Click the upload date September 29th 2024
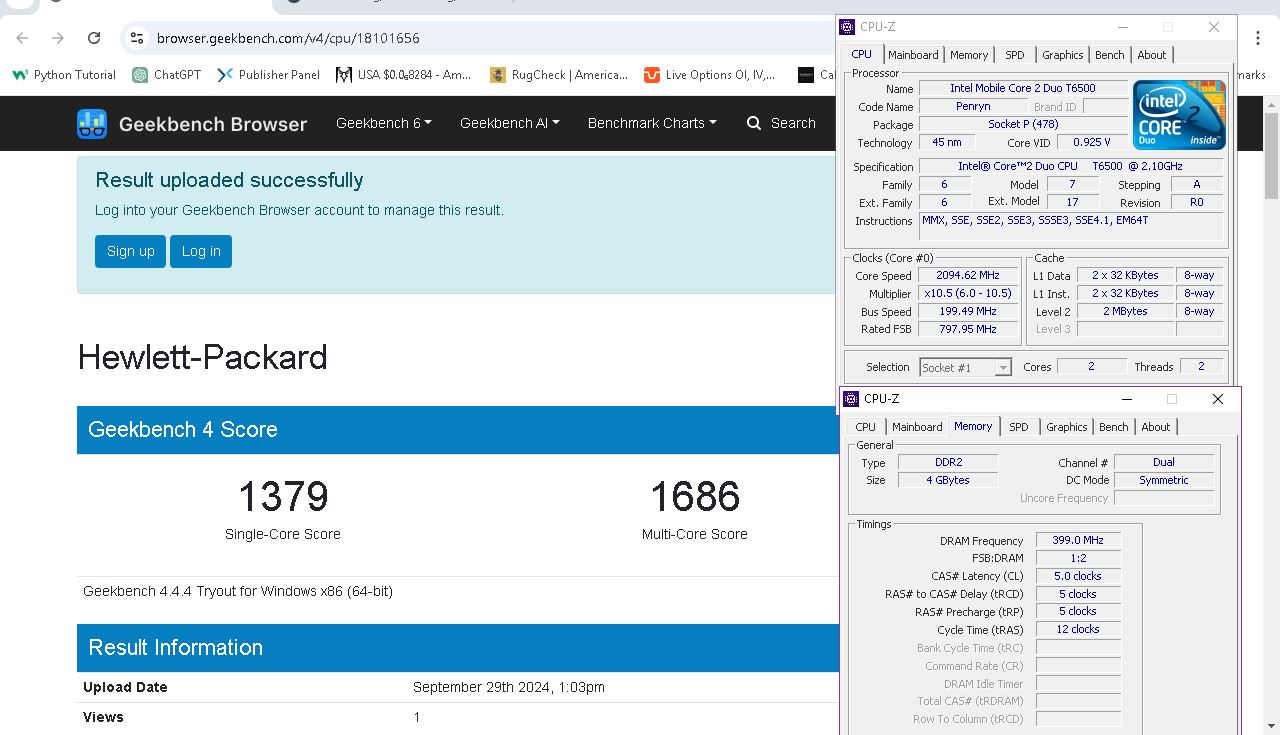The width and height of the screenshot is (1280, 735). tap(509, 687)
